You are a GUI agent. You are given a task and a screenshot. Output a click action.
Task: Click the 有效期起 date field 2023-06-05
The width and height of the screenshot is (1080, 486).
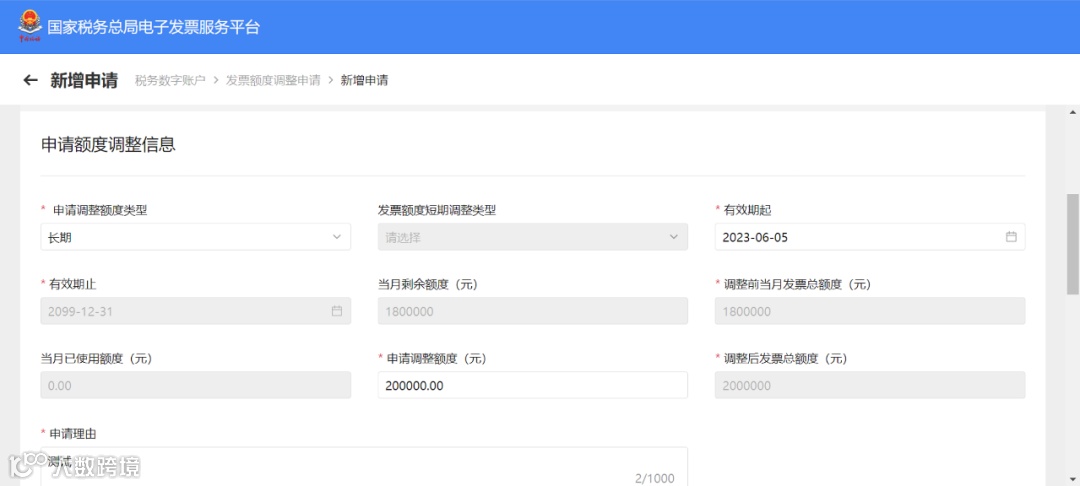(x=870, y=237)
